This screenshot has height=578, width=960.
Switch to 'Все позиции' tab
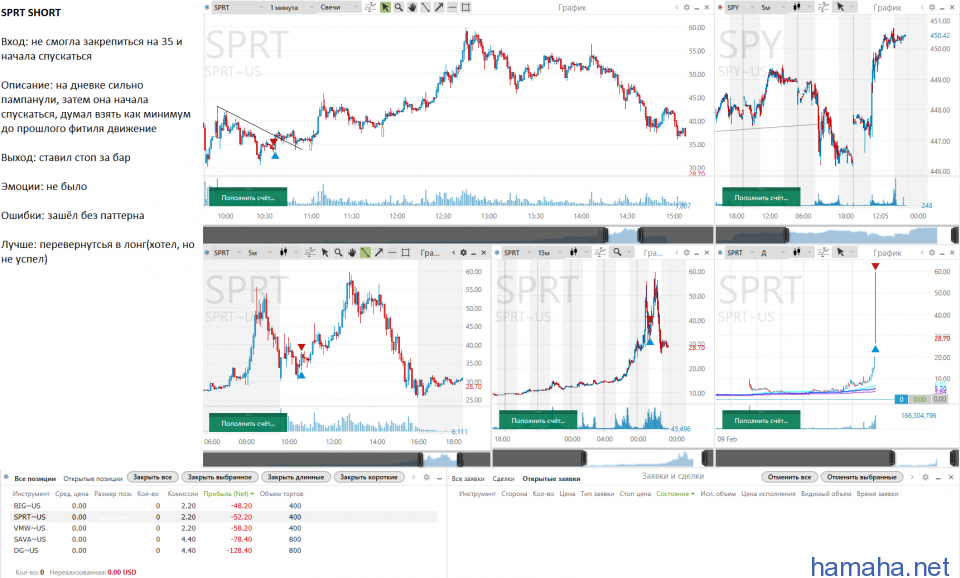35,479
